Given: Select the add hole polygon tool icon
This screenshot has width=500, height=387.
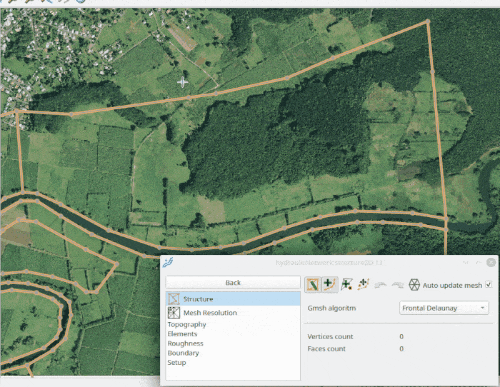Looking at the screenshot, I should pos(347,285).
